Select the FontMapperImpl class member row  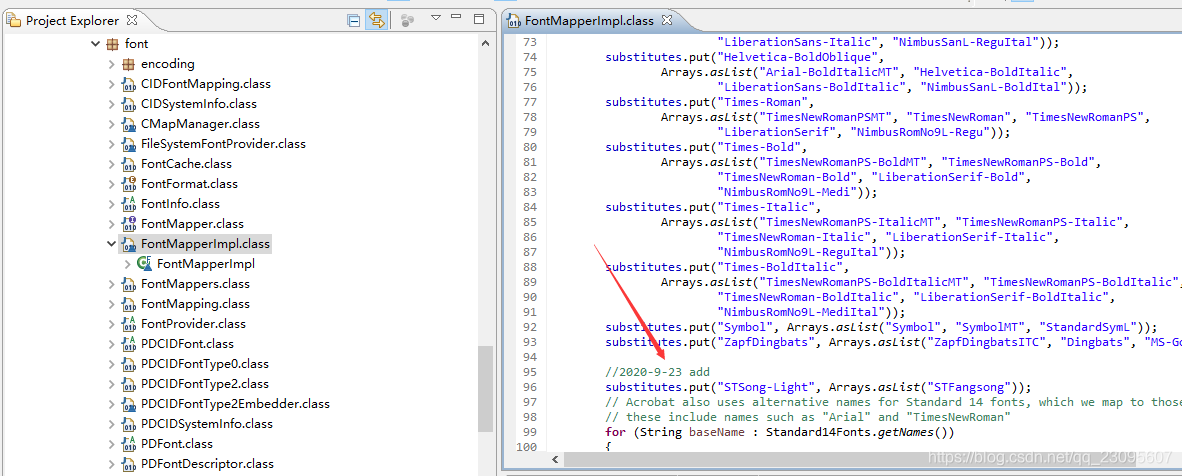[205, 264]
